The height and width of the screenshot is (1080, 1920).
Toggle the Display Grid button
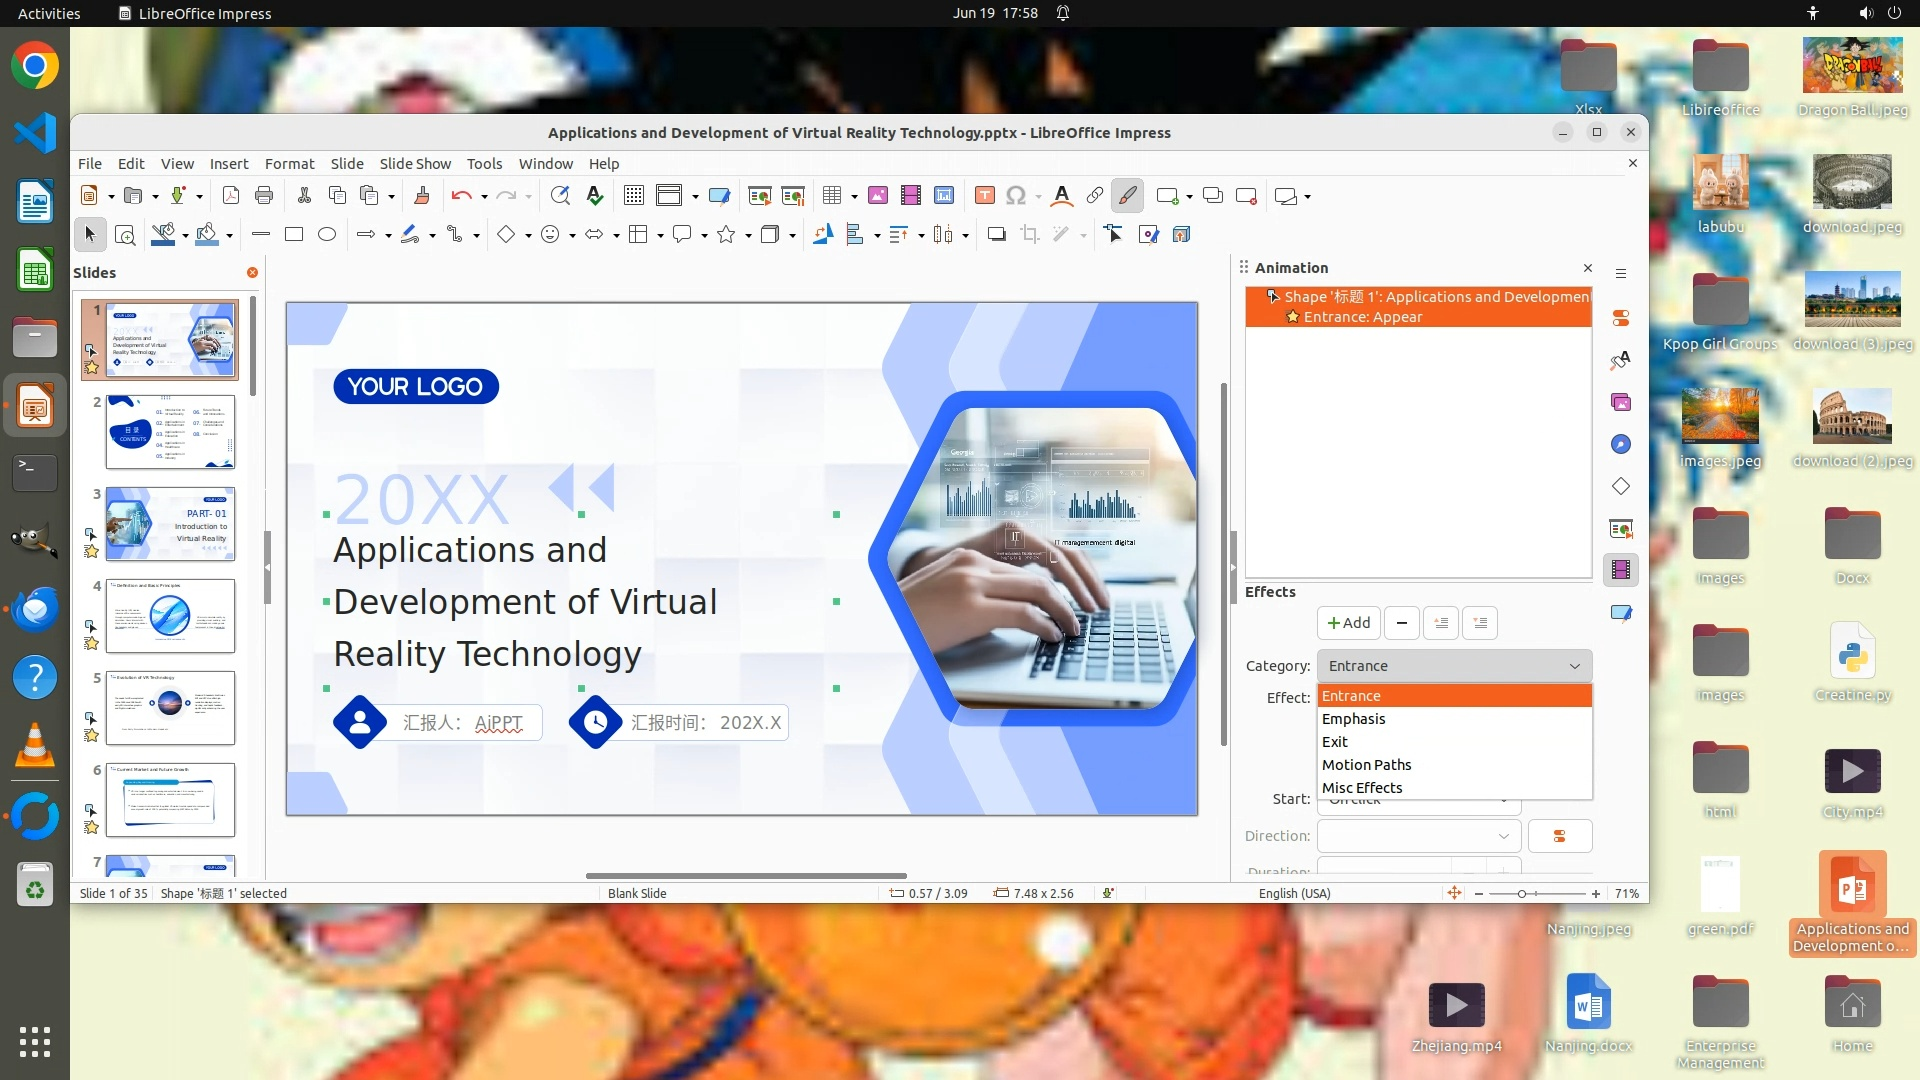coord(634,196)
